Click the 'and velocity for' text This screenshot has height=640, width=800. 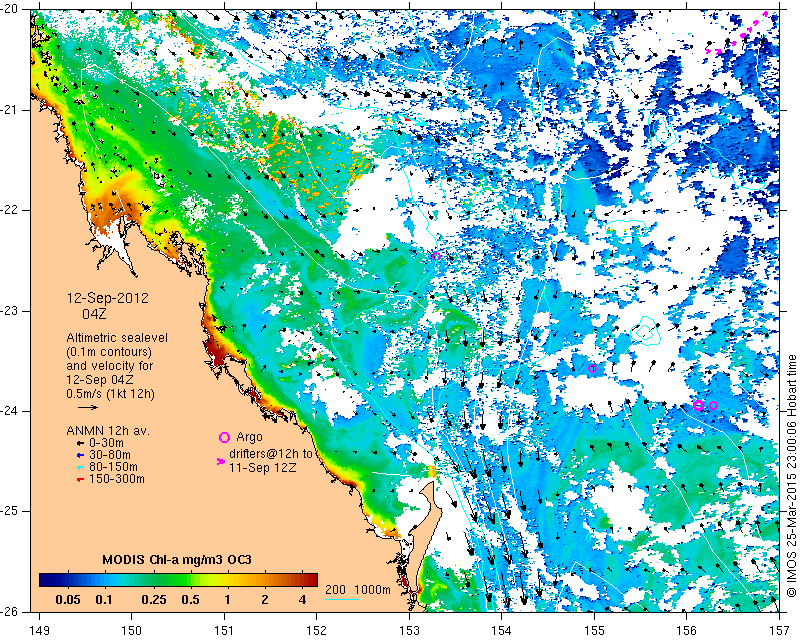tap(110, 366)
